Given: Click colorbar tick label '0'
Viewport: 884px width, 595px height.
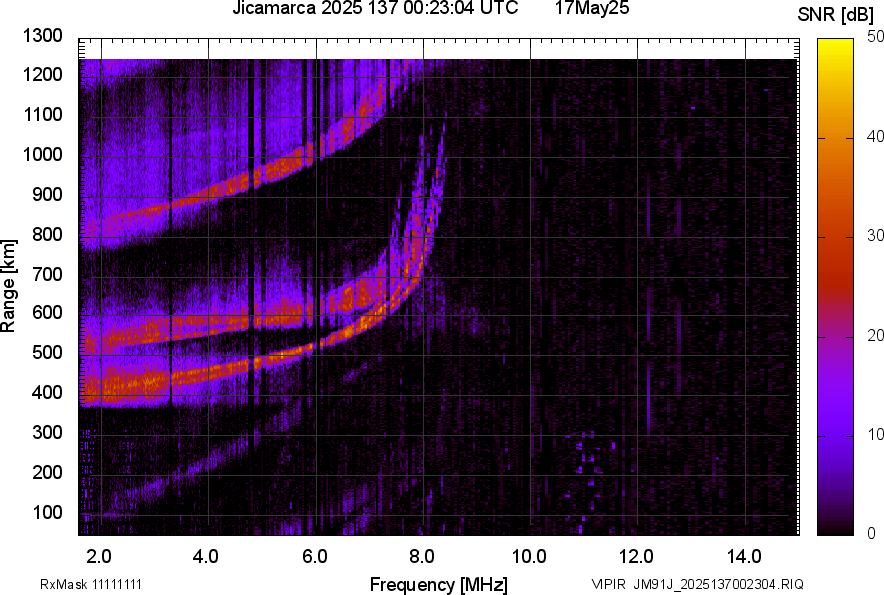Looking at the screenshot, I should pos(872,534).
